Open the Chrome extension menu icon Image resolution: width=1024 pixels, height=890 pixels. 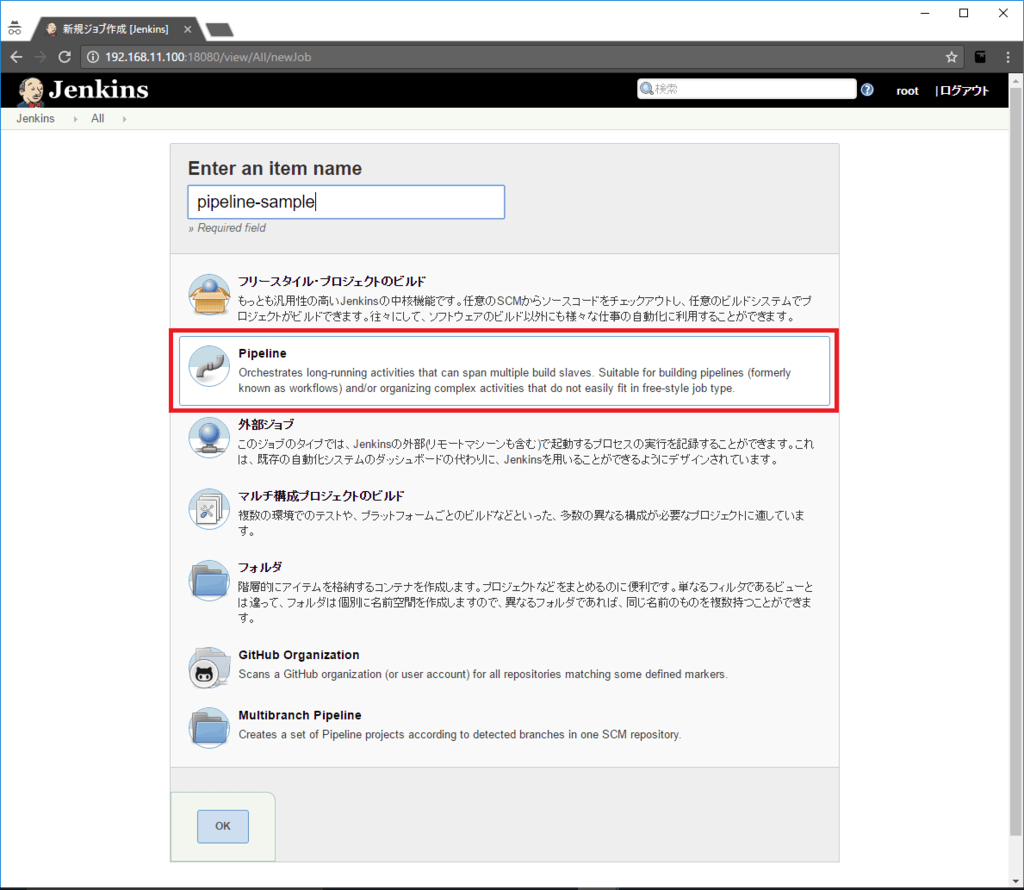point(981,57)
